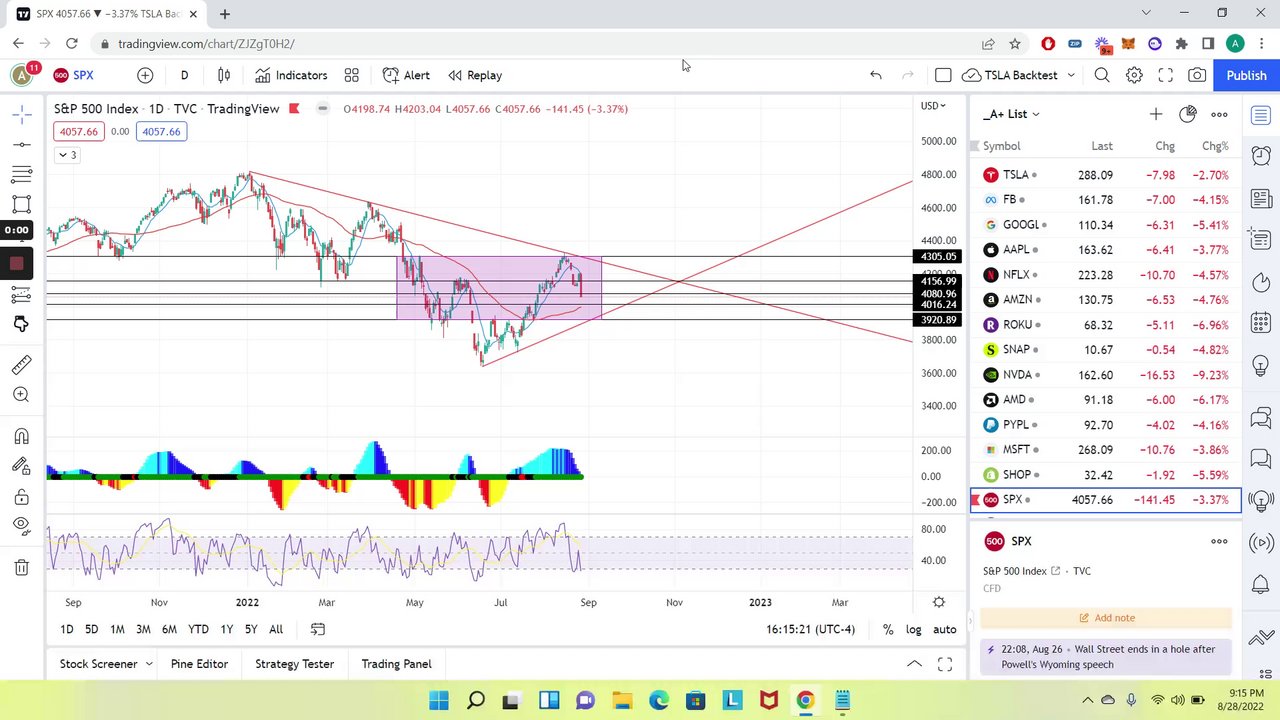Select the 1Y date range
This screenshot has width=1280, height=720.
(x=226, y=629)
